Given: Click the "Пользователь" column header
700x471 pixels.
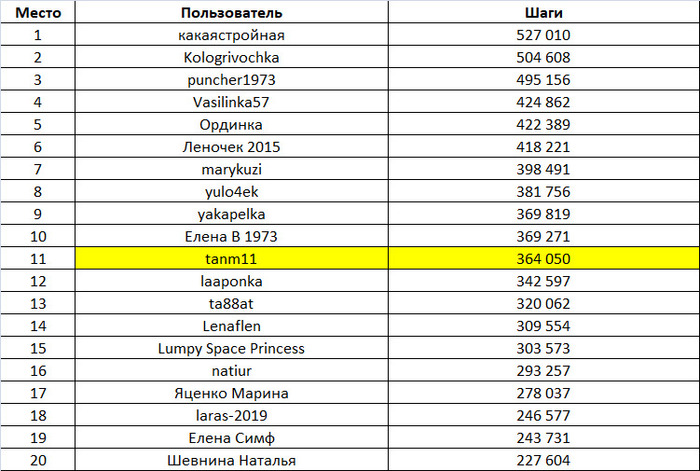Looking at the screenshot, I should click(x=231, y=13).
